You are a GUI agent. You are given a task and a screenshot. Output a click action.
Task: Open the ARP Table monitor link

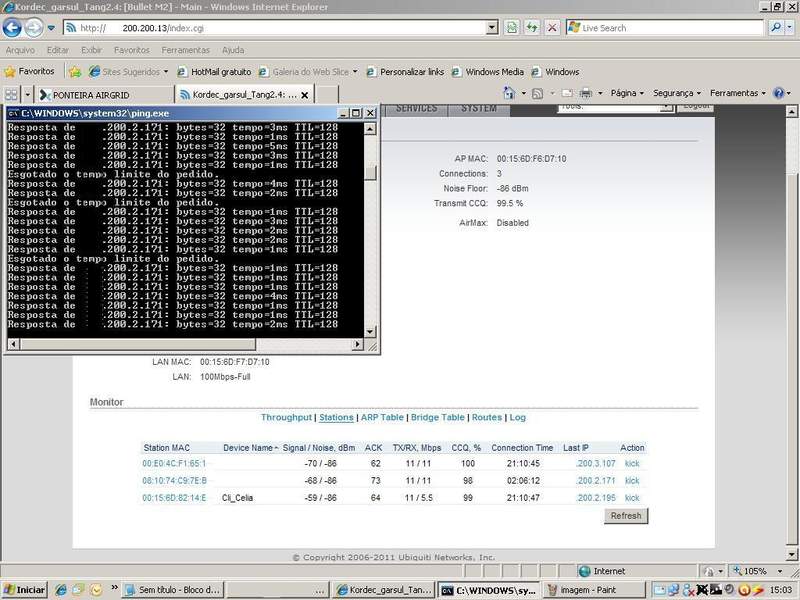click(x=382, y=417)
